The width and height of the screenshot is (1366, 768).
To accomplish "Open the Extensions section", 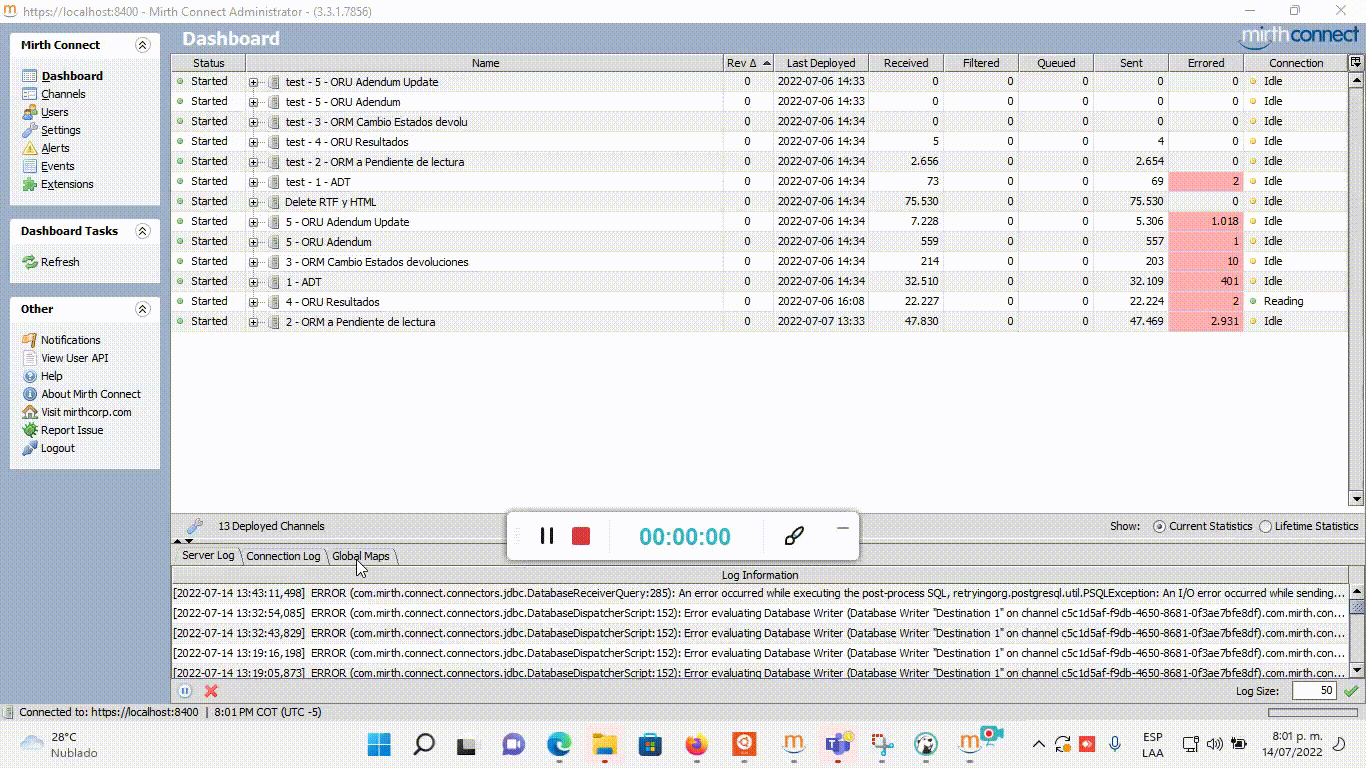I will (x=66, y=184).
